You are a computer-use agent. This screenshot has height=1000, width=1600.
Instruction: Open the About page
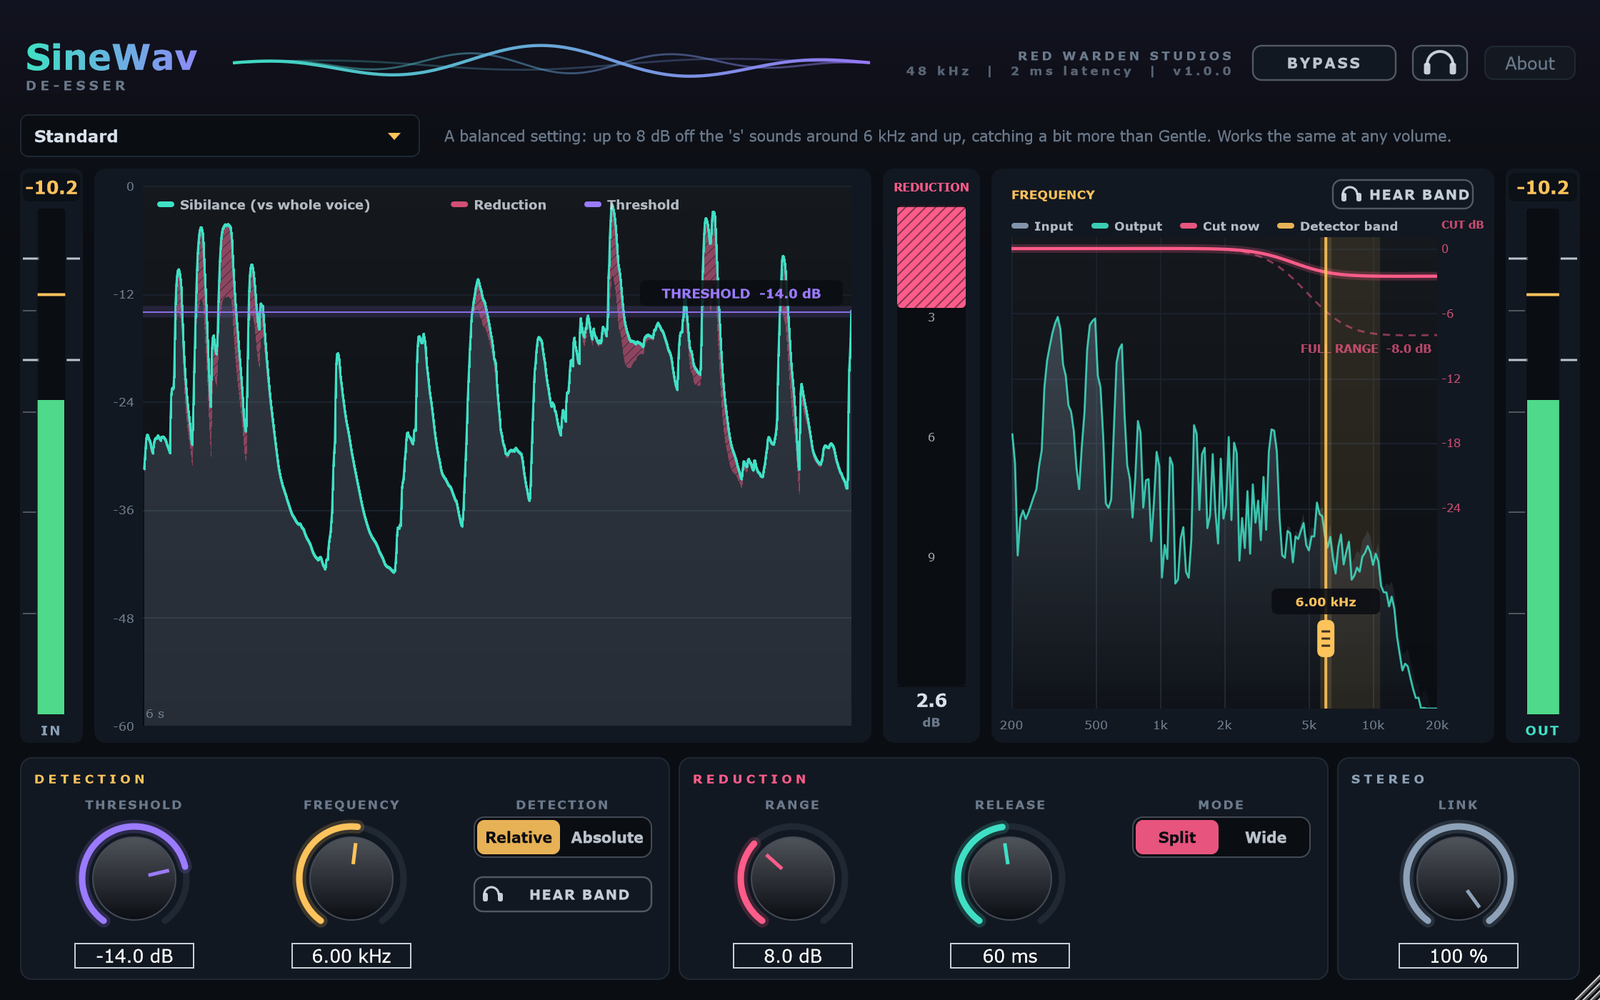(x=1529, y=63)
